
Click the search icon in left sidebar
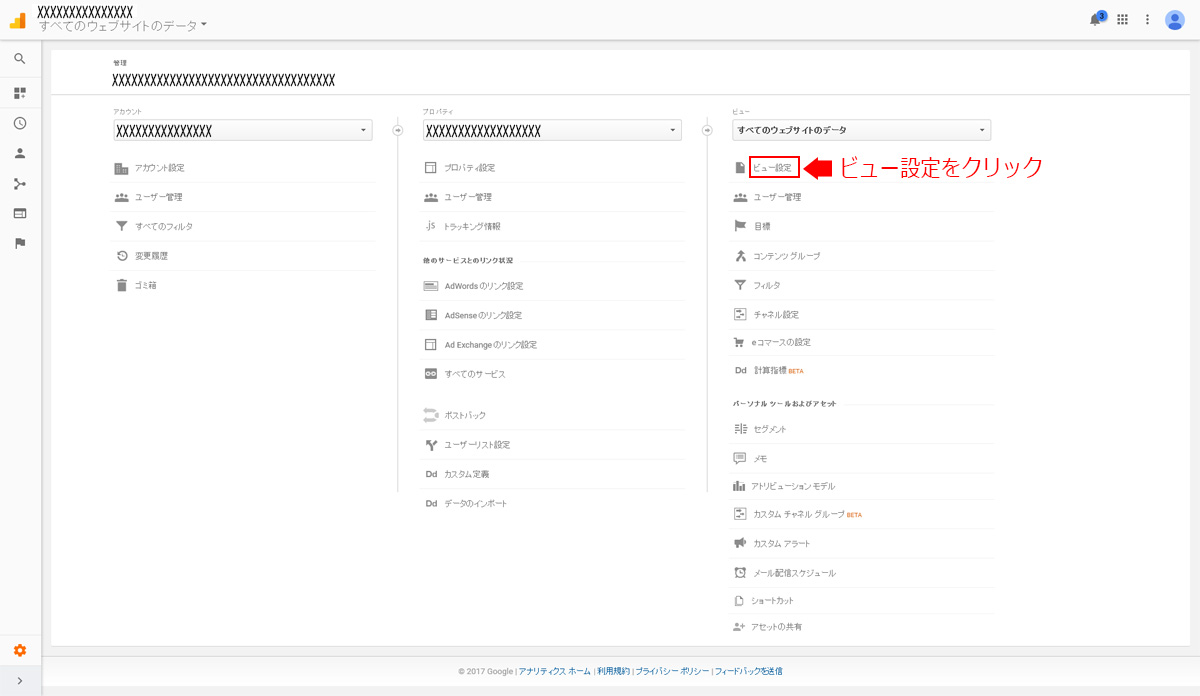pyautogui.click(x=19, y=59)
